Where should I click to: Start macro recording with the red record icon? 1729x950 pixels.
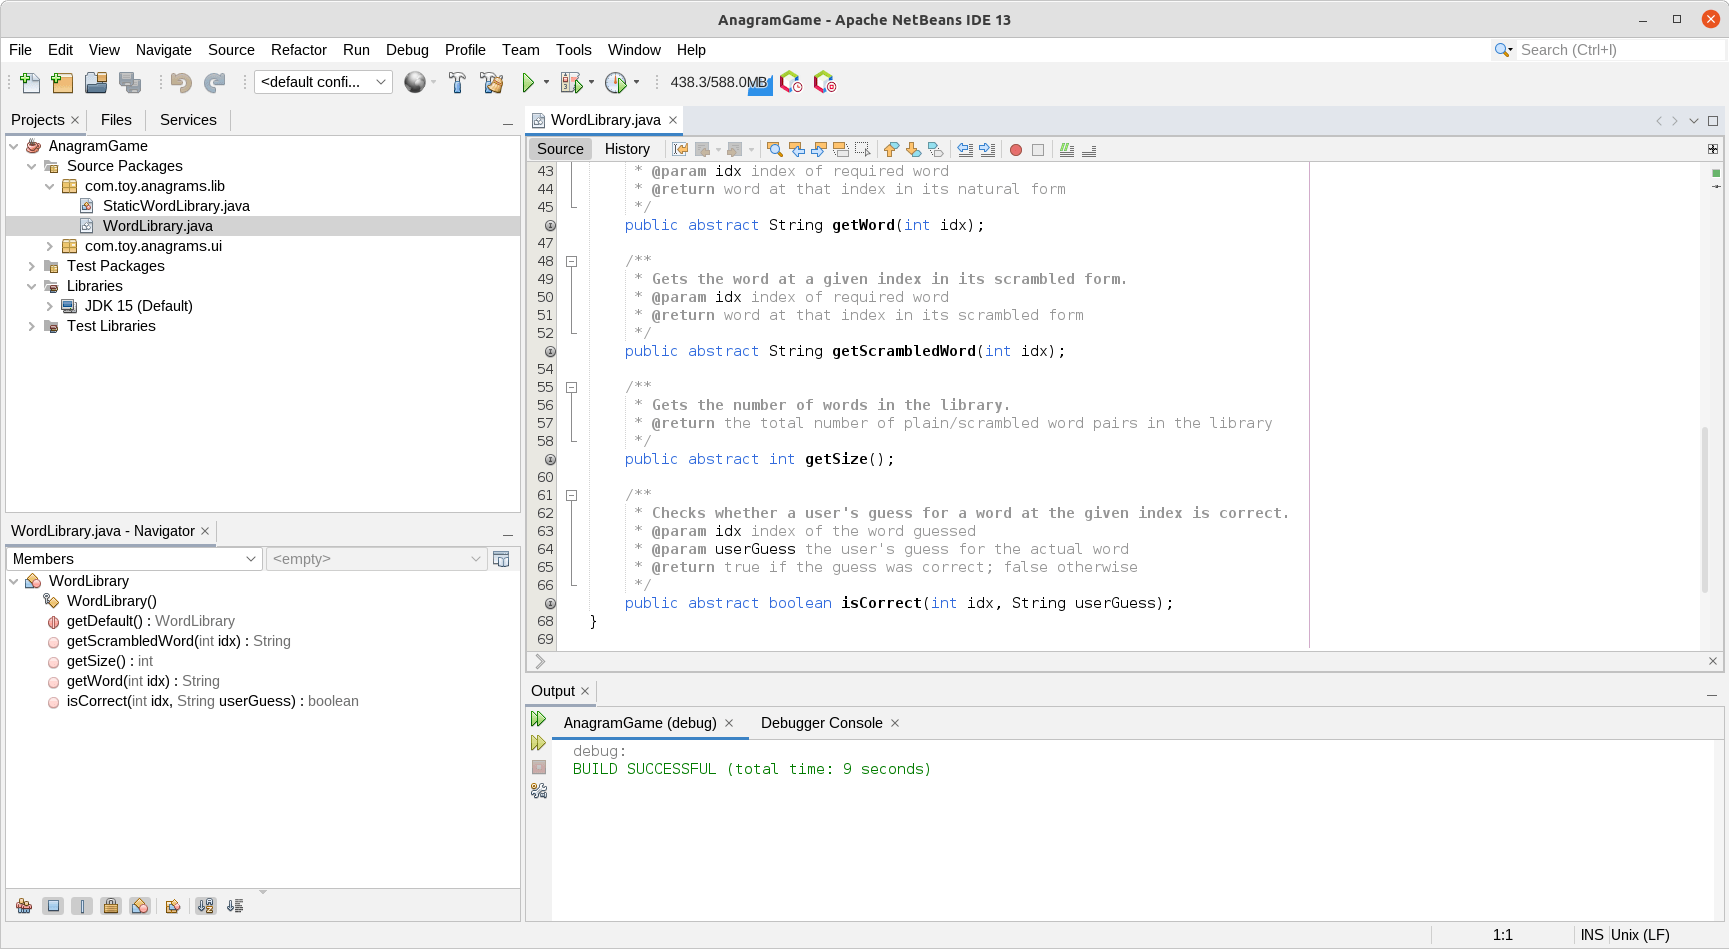pyautogui.click(x=1015, y=149)
